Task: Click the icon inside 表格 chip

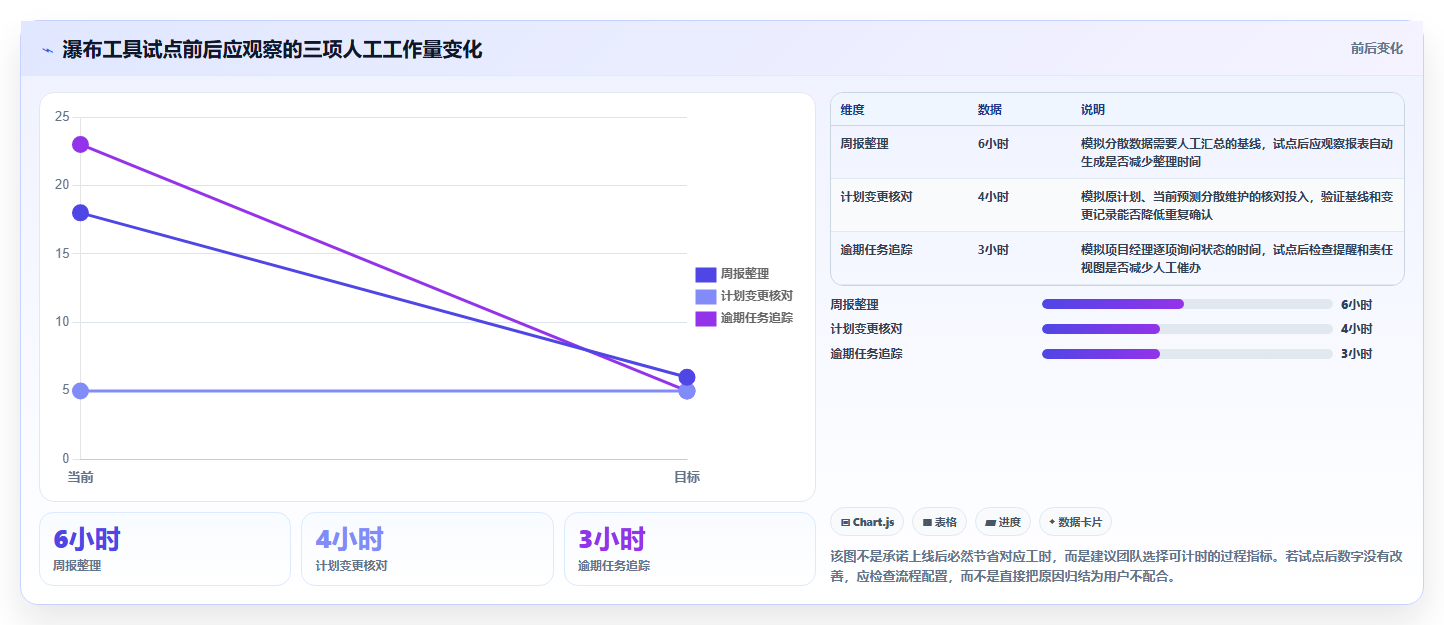Action: (927, 523)
